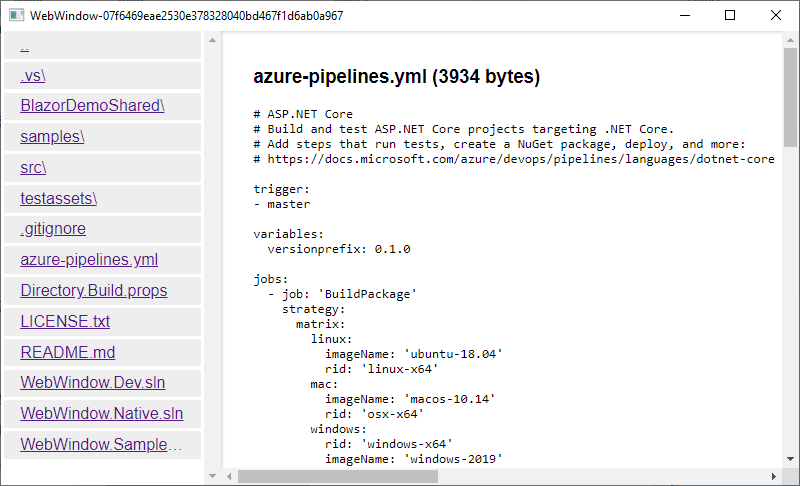
Task: Click the "rid: 'linux-x64'" line
Action: pos(382,369)
